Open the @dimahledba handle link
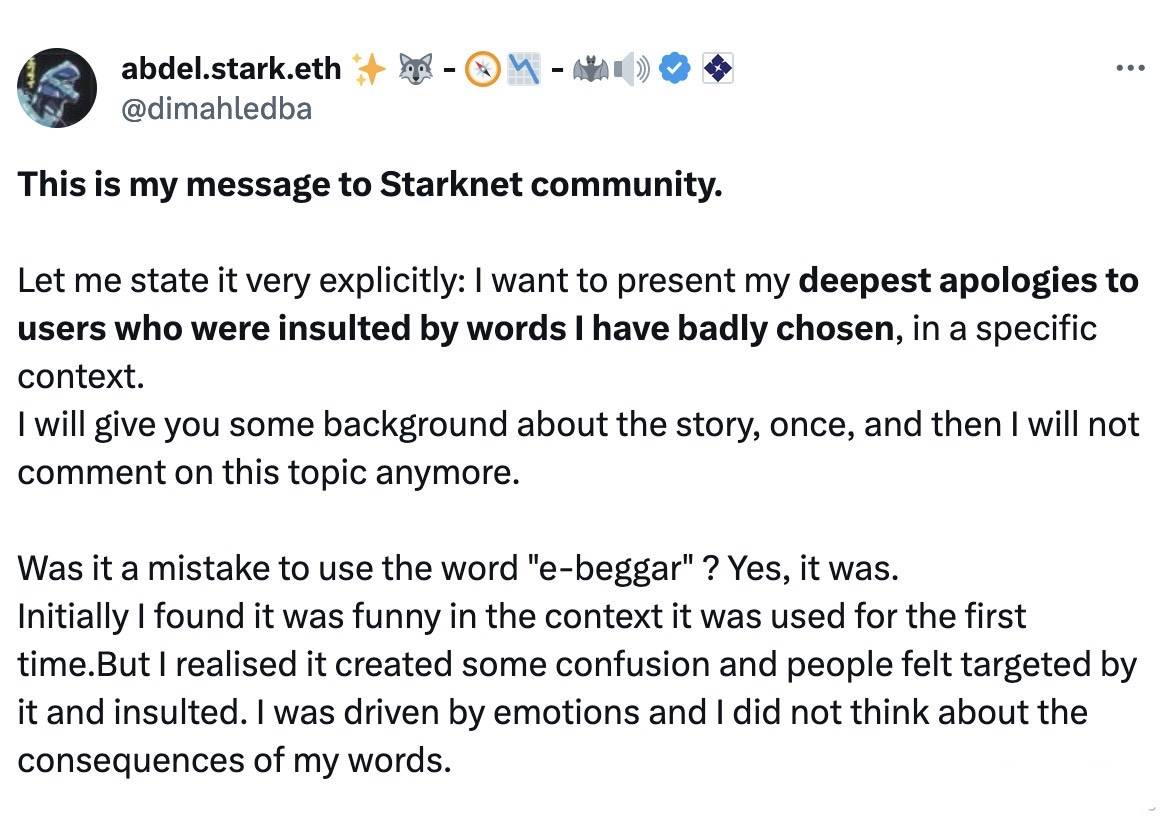This screenshot has height=832, width=1176. pyautogui.click(x=216, y=109)
